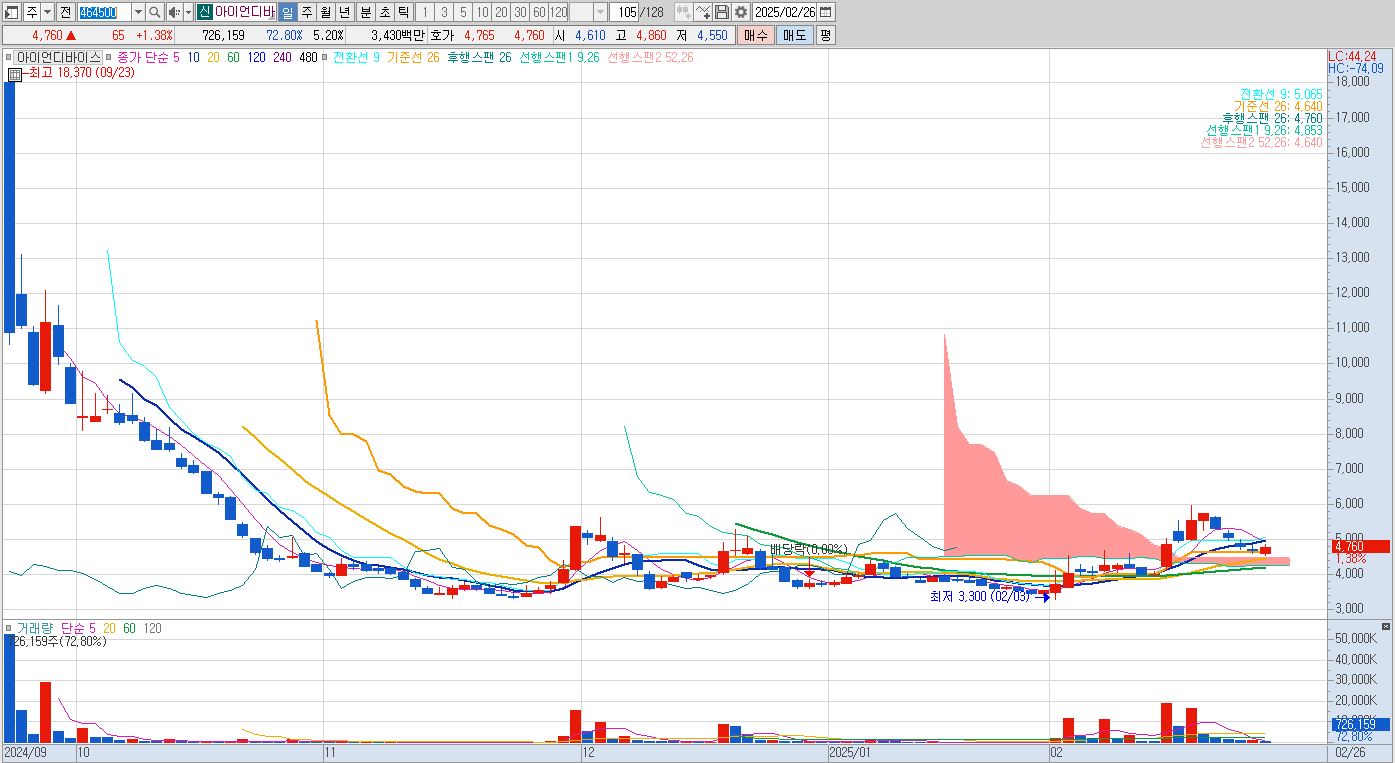
Task: Toggle price panel square marker icon
Action: [x=8, y=58]
